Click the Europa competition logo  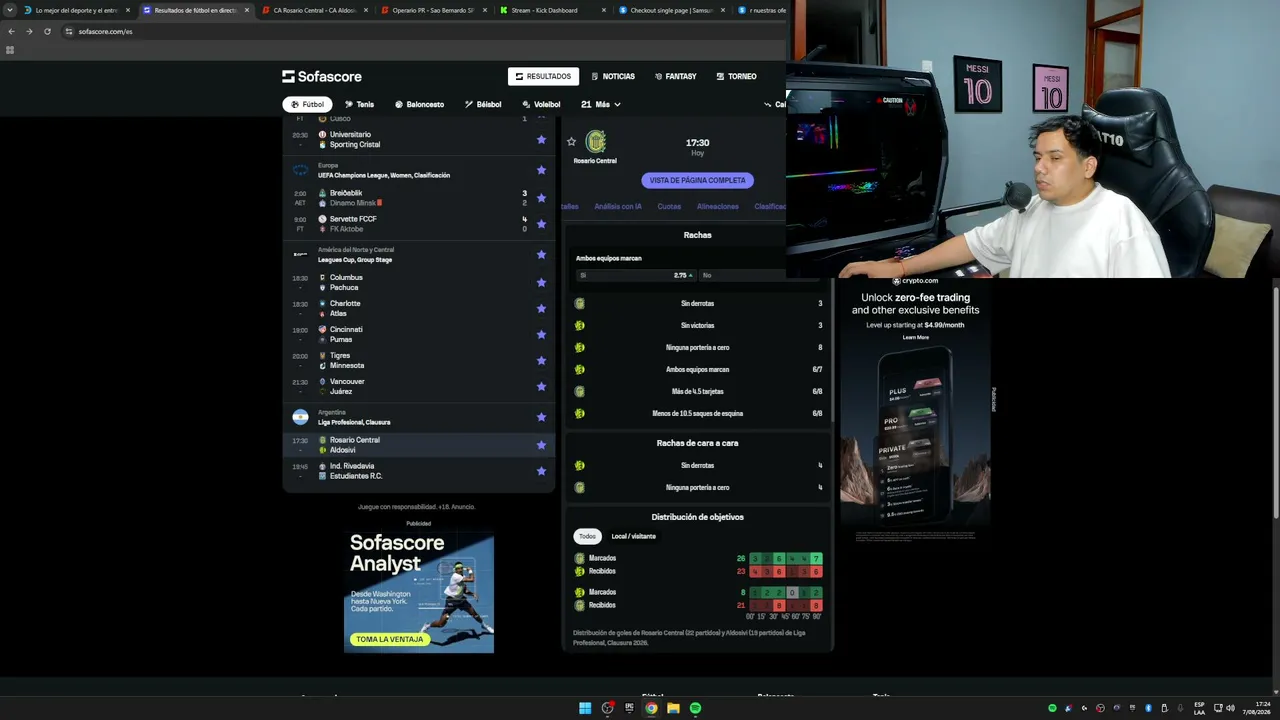[x=300, y=170]
